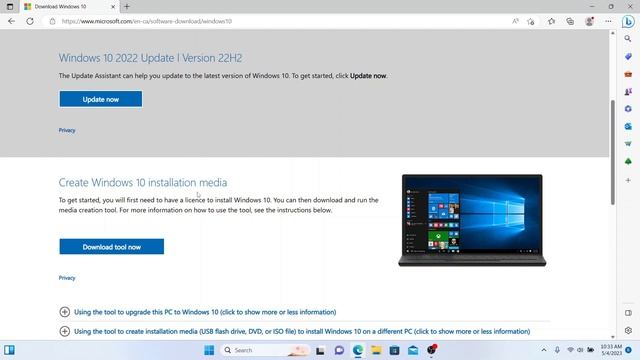Image resolution: width=640 pixels, height=360 pixels.
Task: Open the Chat app on taskbar
Action: [339, 350]
